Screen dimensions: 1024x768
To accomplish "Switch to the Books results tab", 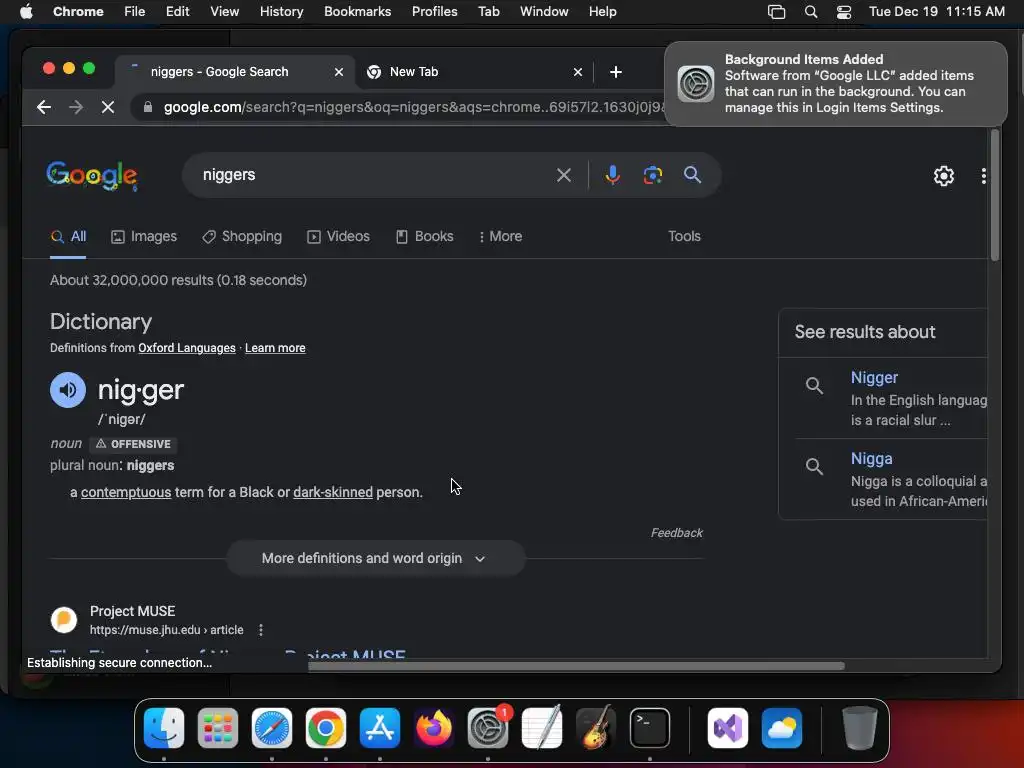I will 424,236.
